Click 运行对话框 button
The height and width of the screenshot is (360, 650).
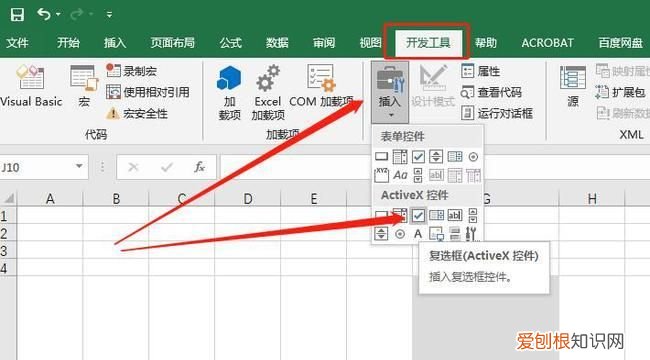(497, 113)
